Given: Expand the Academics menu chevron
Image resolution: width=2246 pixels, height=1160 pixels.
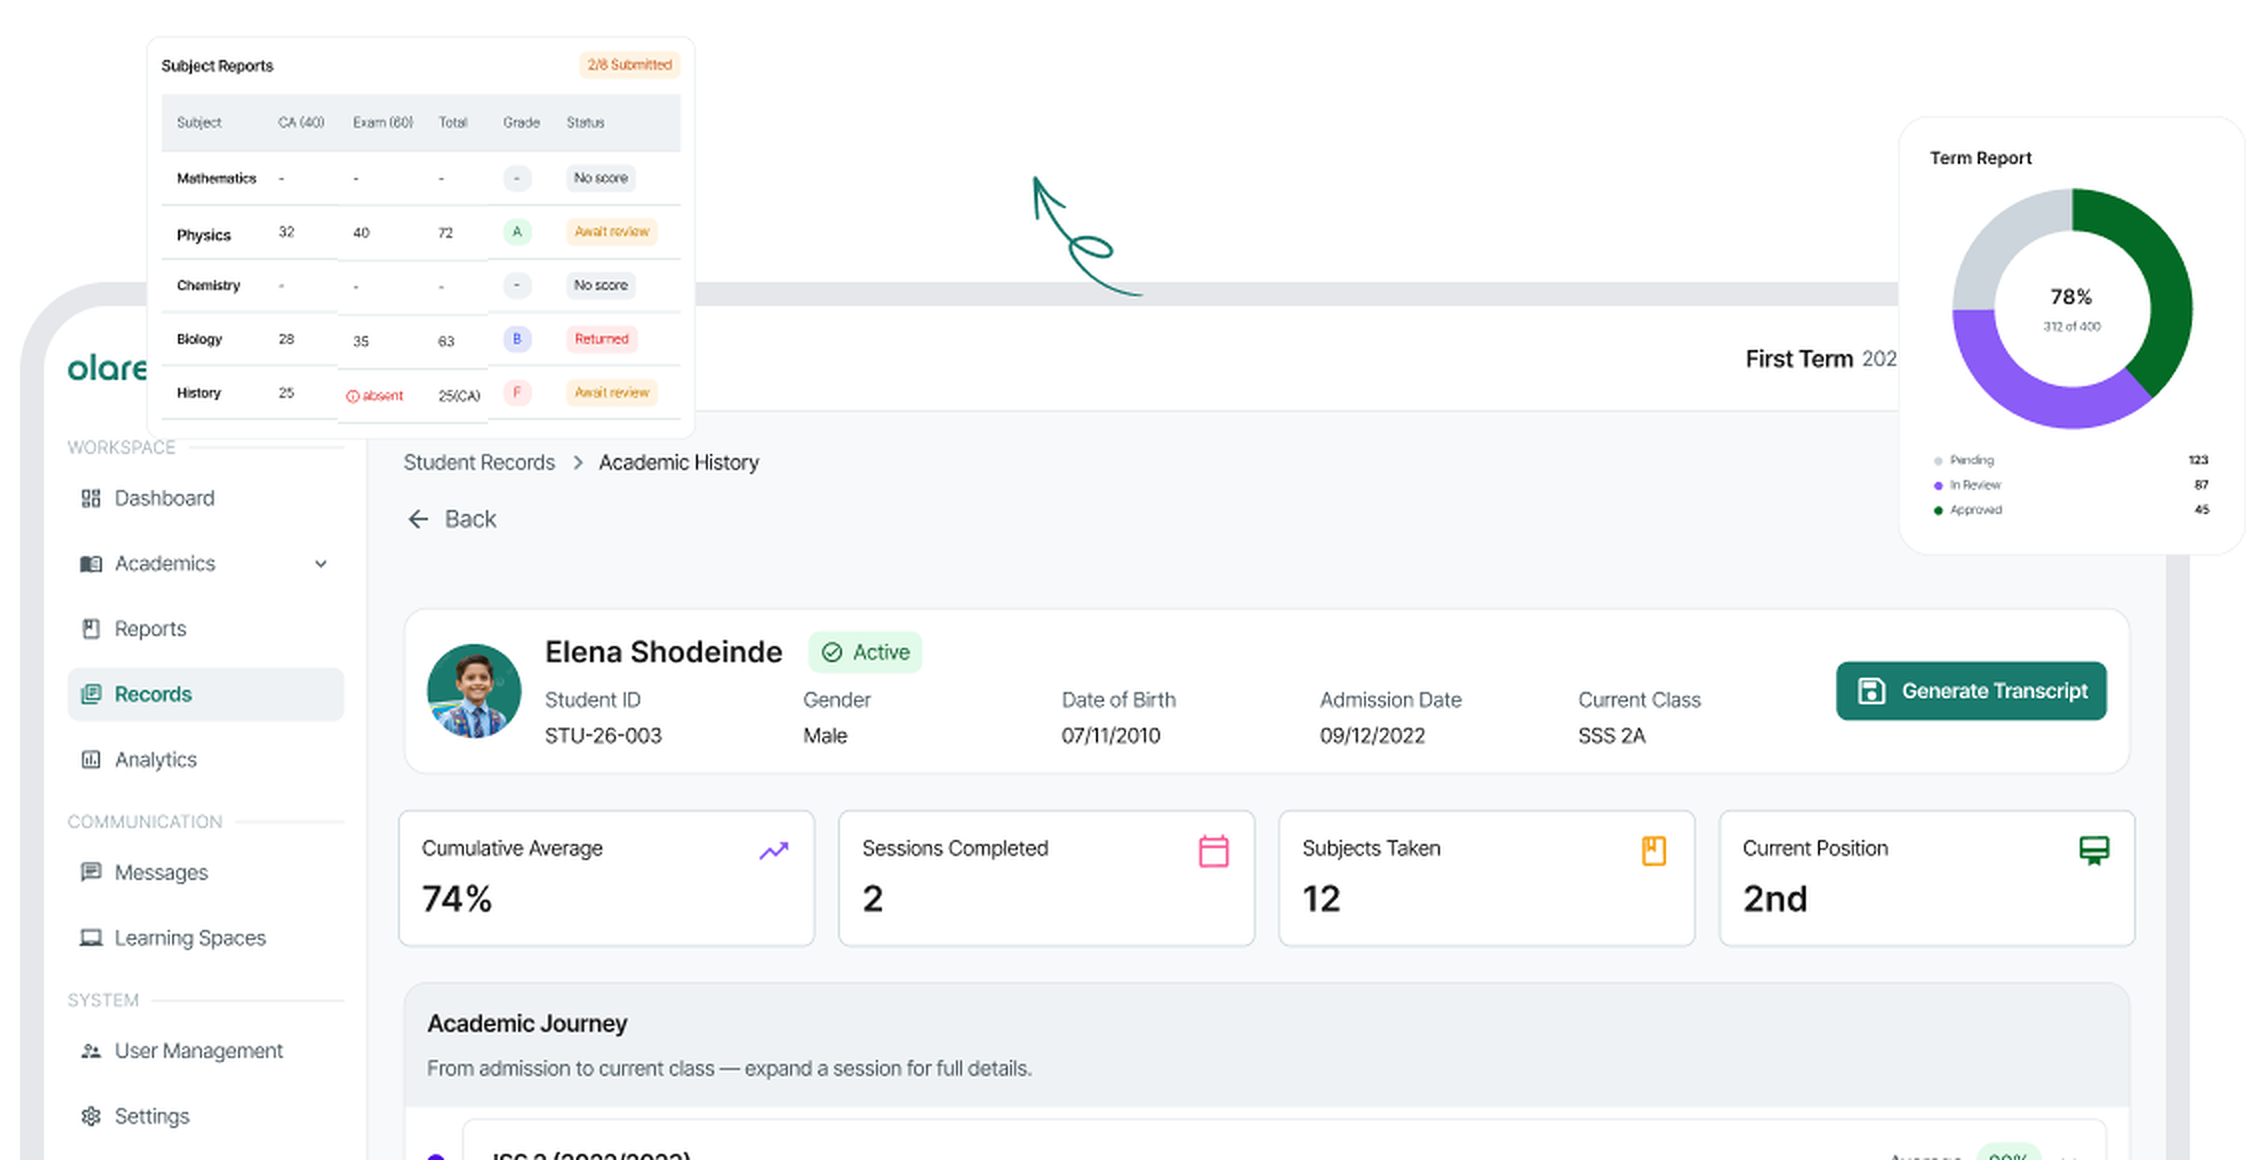Looking at the screenshot, I should coord(321,564).
